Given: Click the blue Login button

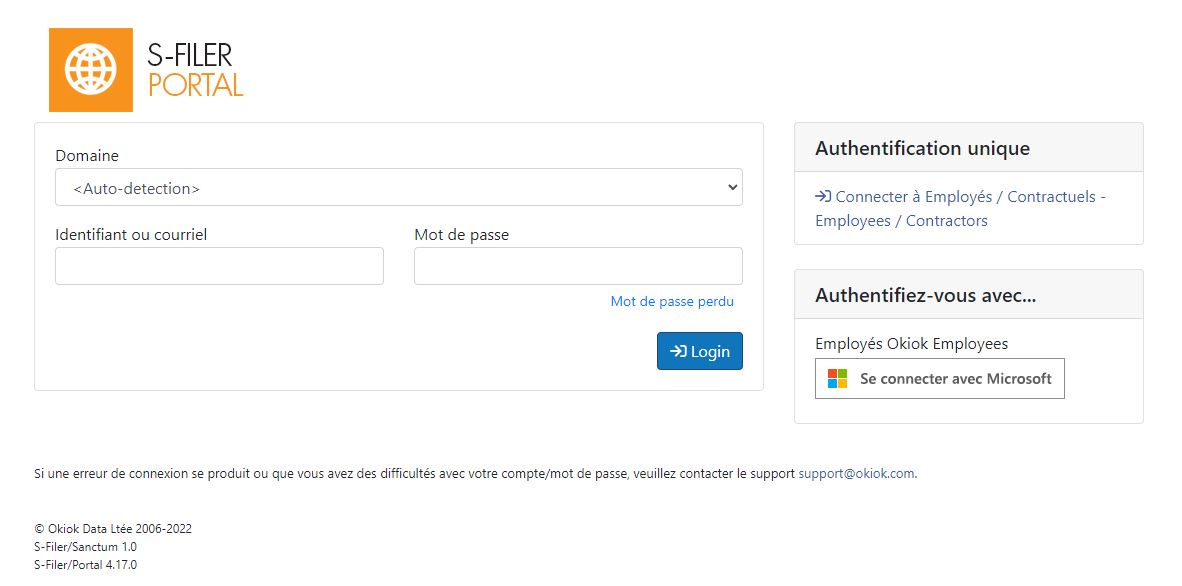Looking at the screenshot, I should pyautogui.click(x=700, y=351).
